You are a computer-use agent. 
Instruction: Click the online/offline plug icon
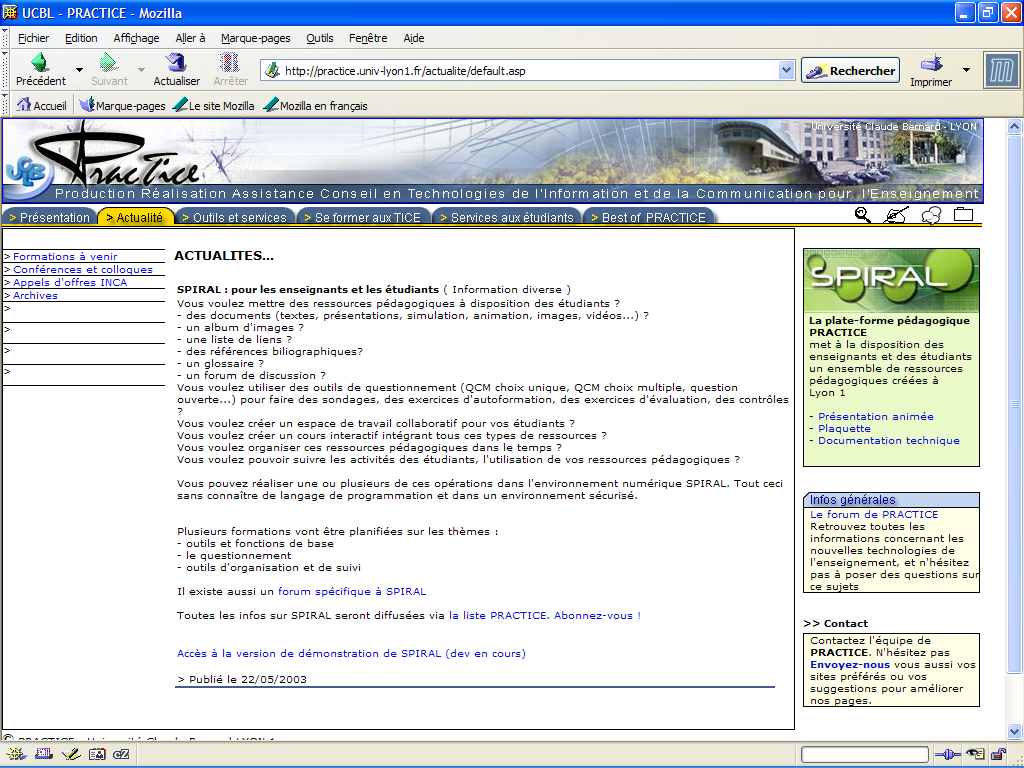[x=948, y=754]
